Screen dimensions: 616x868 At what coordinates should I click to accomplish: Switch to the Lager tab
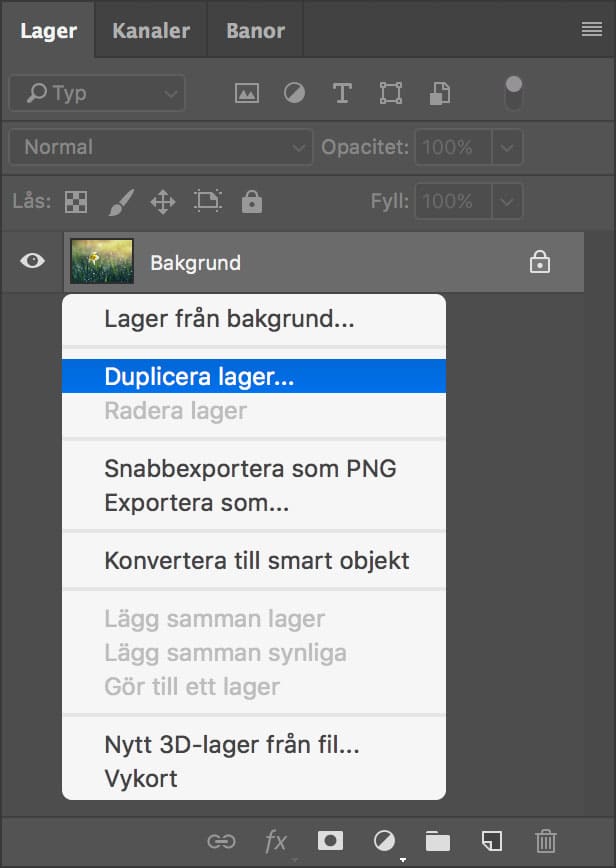pyautogui.click(x=48, y=30)
